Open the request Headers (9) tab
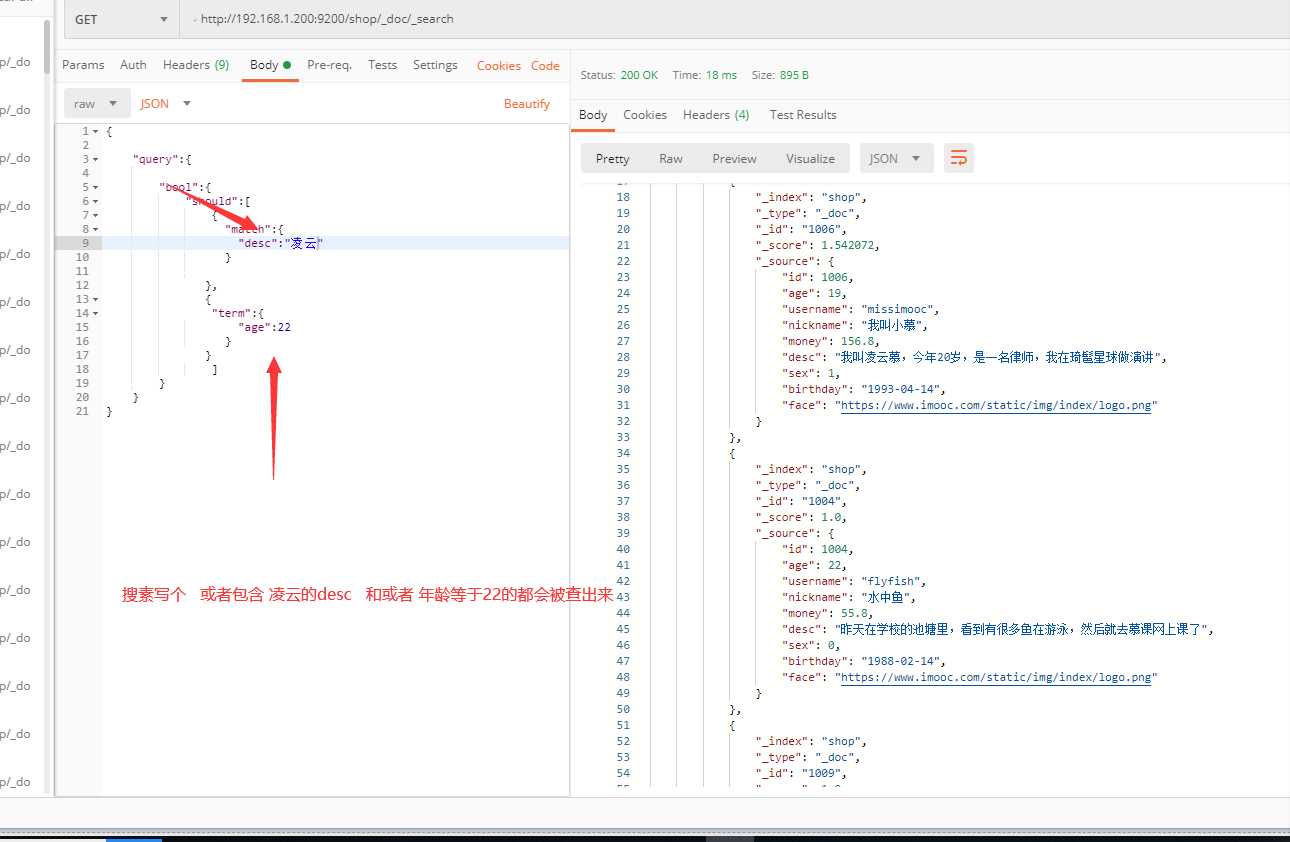Viewport: 1290px width, 842px height. coord(196,65)
